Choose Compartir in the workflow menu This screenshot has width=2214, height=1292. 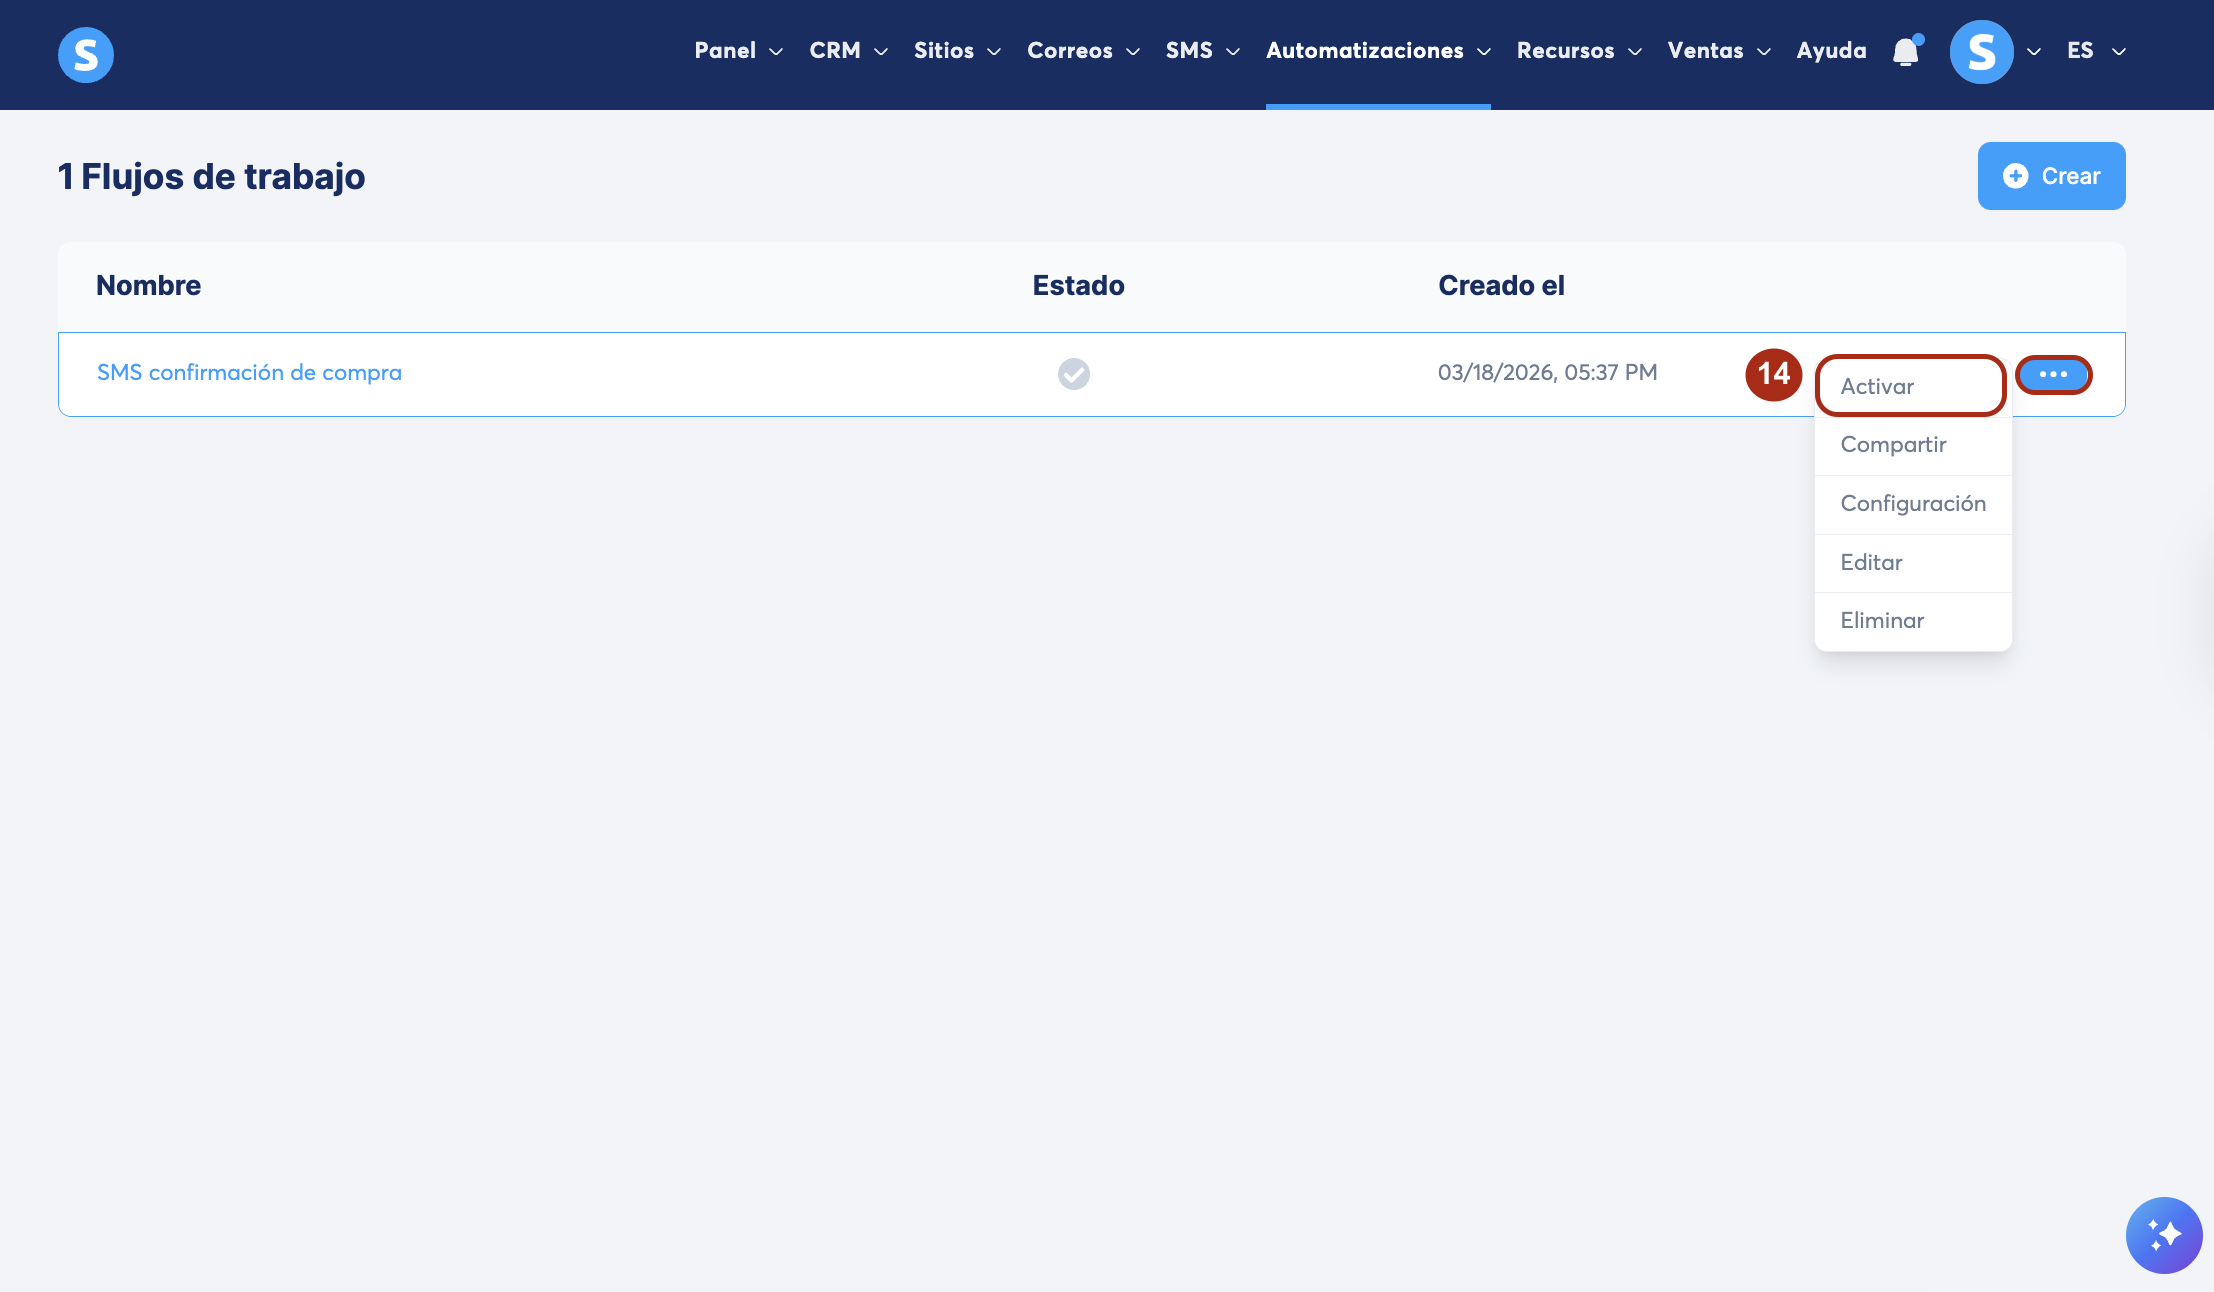[x=1893, y=444]
